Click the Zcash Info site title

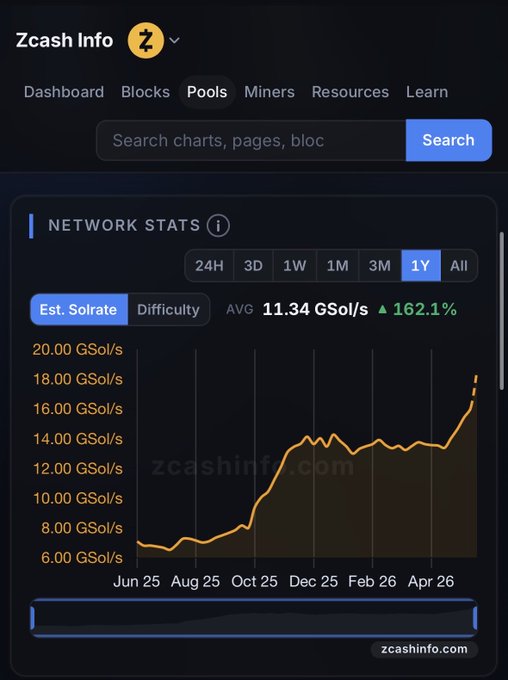64,40
